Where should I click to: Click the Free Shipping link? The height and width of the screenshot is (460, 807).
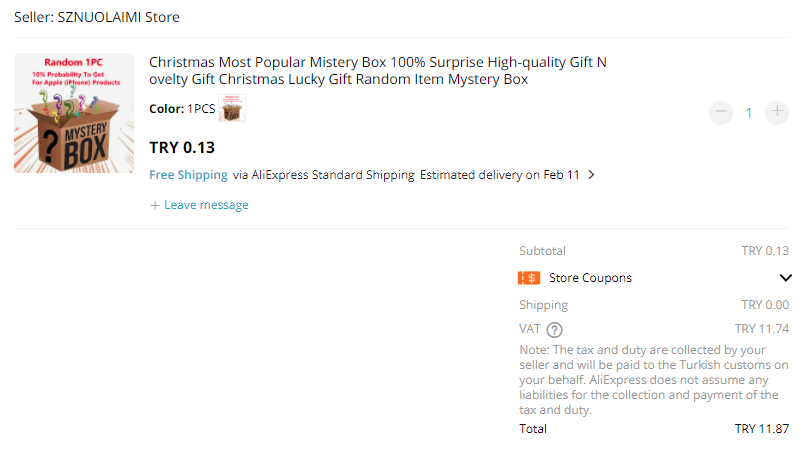point(188,175)
